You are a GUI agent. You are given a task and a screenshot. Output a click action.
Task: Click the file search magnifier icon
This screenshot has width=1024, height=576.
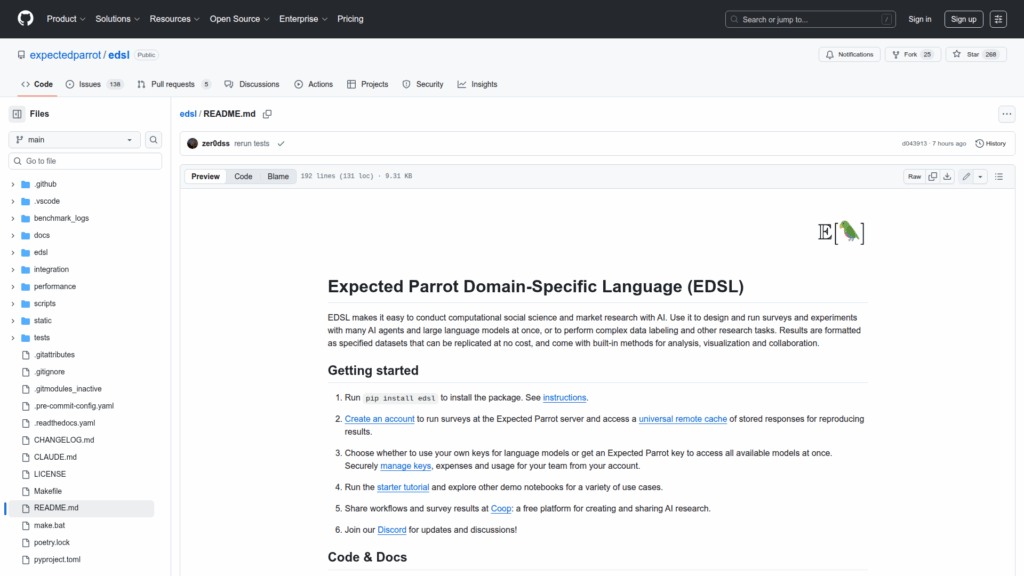[x=153, y=140]
